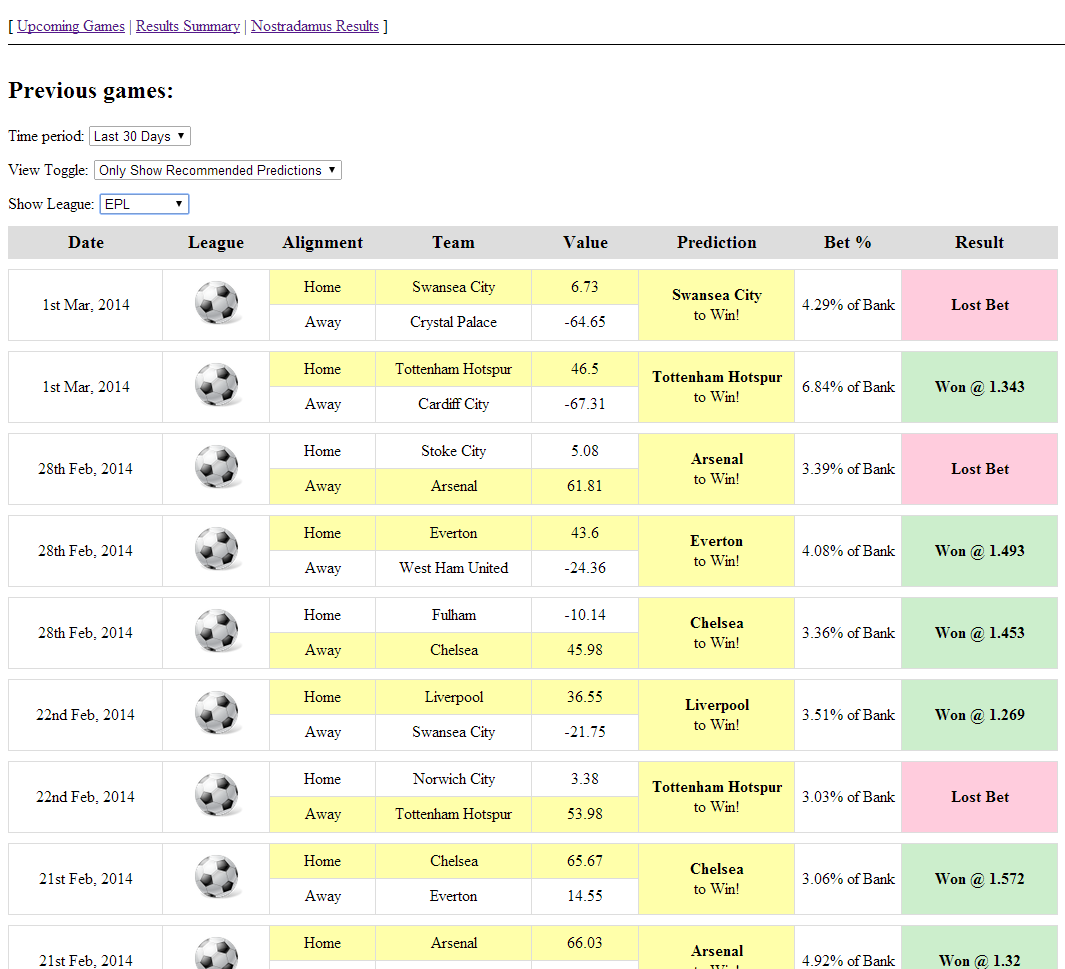Click the Won @ 1.572 result cell

pos(979,879)
